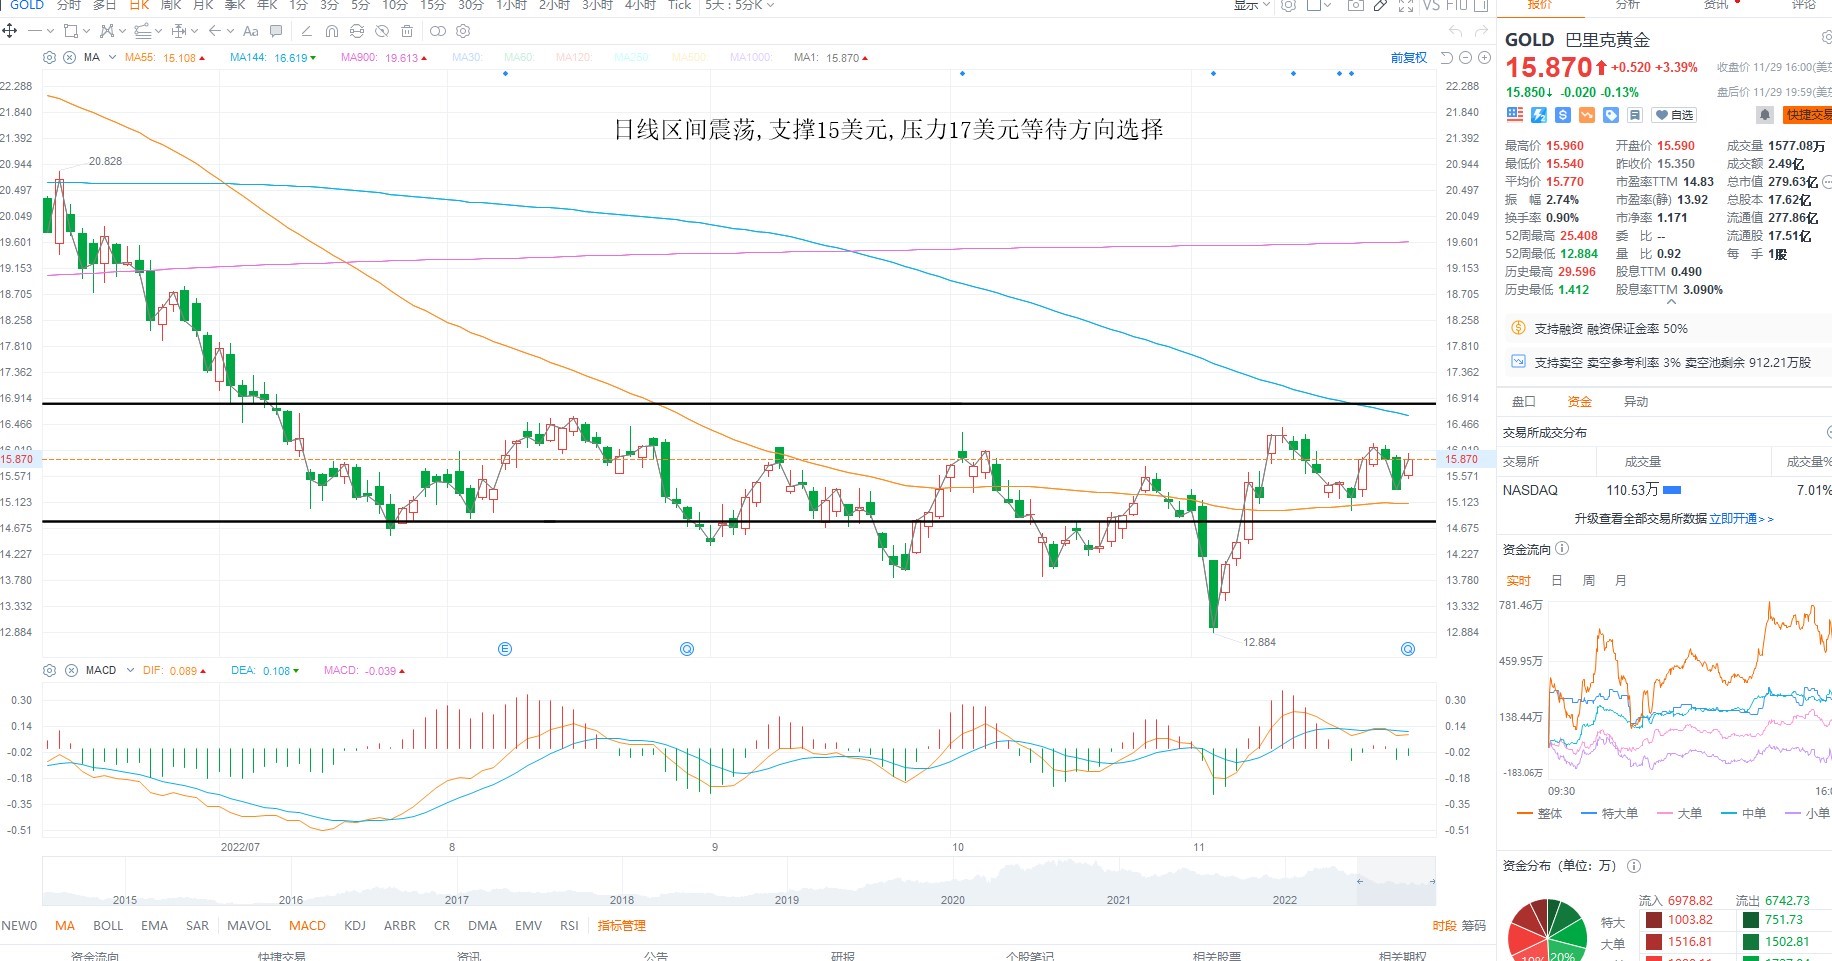Toggle the DEA line in MACD
Viewport: 1832px width, 961px height.
pos(265,671)
